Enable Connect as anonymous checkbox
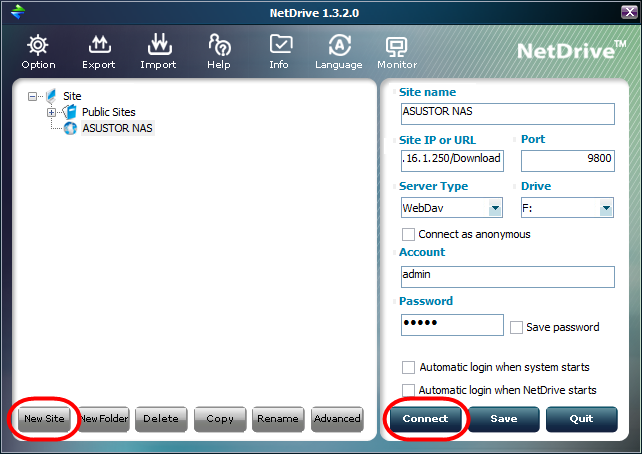Viewport: 642px width, 454px height. (x=408, y=235)
